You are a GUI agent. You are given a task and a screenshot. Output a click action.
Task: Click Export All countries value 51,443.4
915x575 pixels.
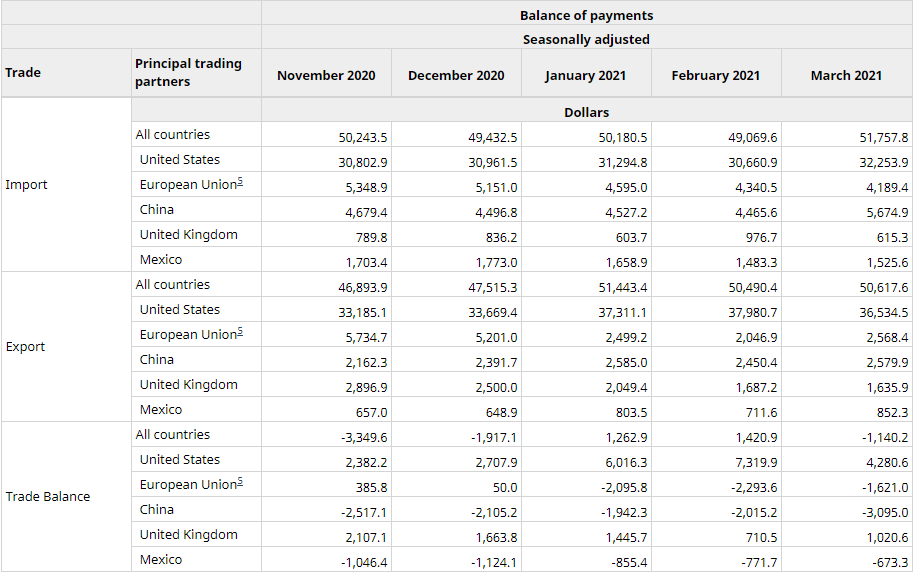623,287
